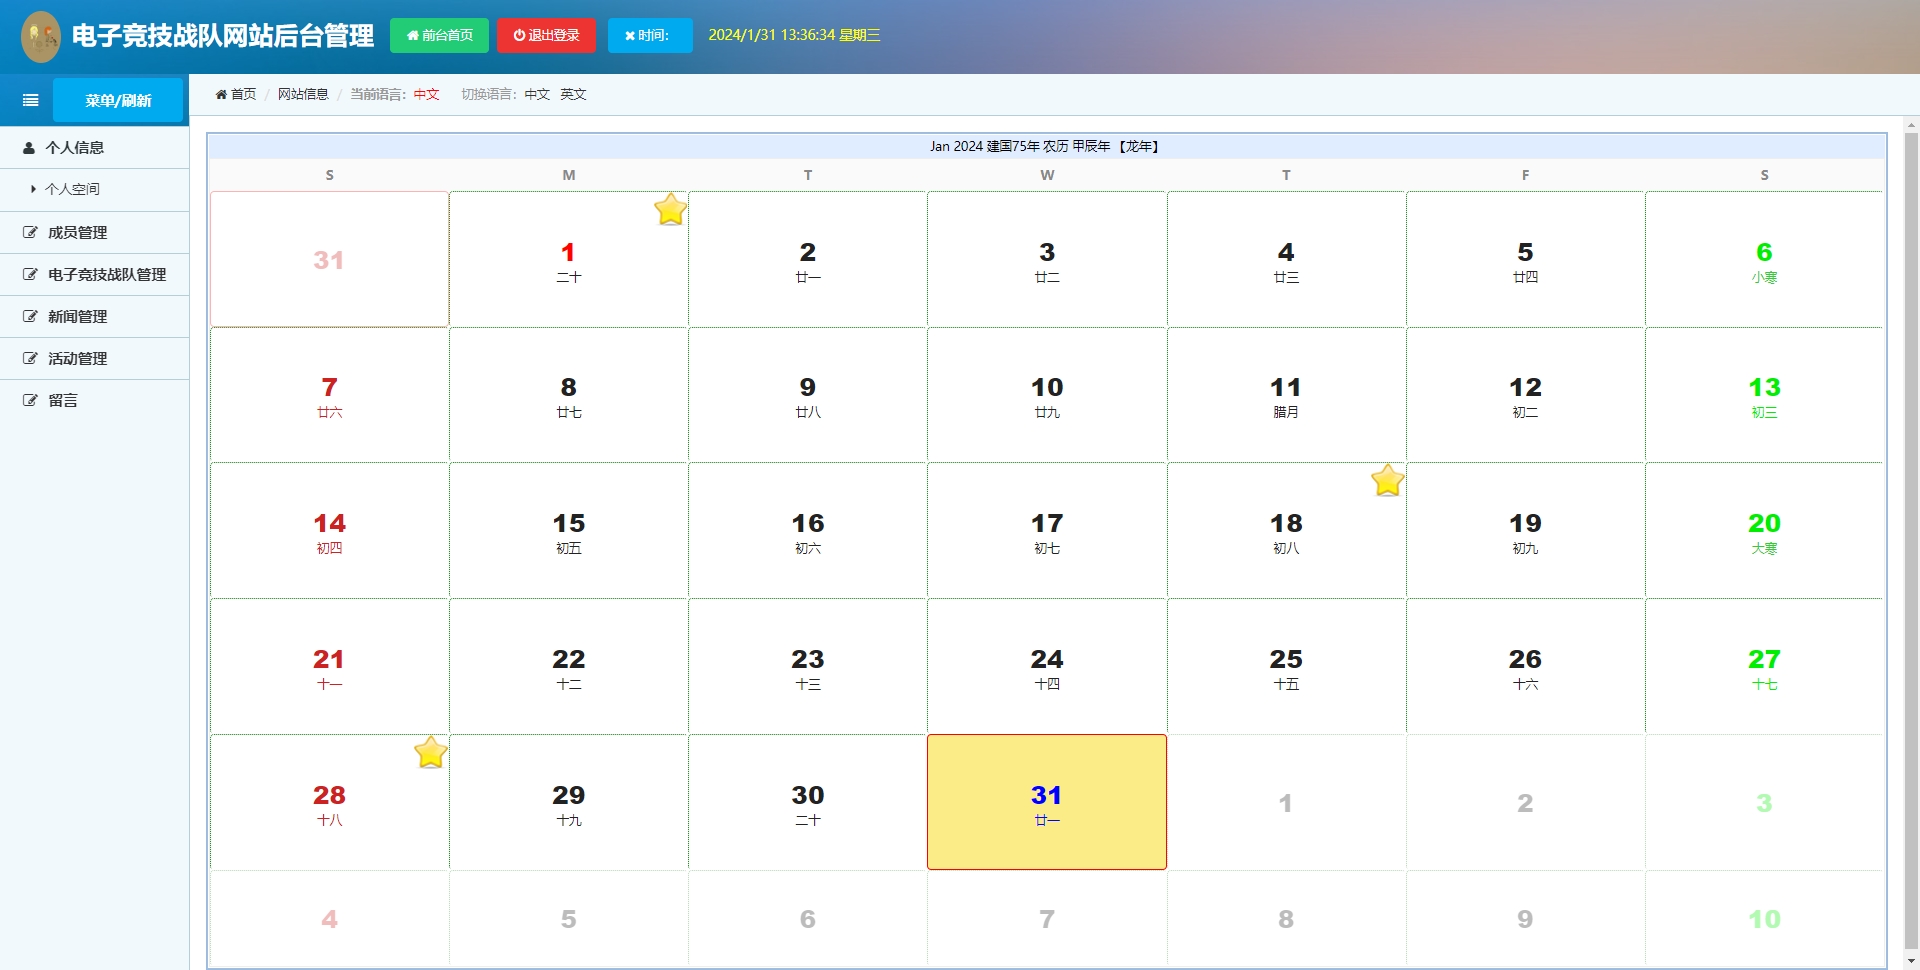Click the page vertical scrollbar thumb
The height and width of the screenshot is (970, 1920).
pos(1911,540)
